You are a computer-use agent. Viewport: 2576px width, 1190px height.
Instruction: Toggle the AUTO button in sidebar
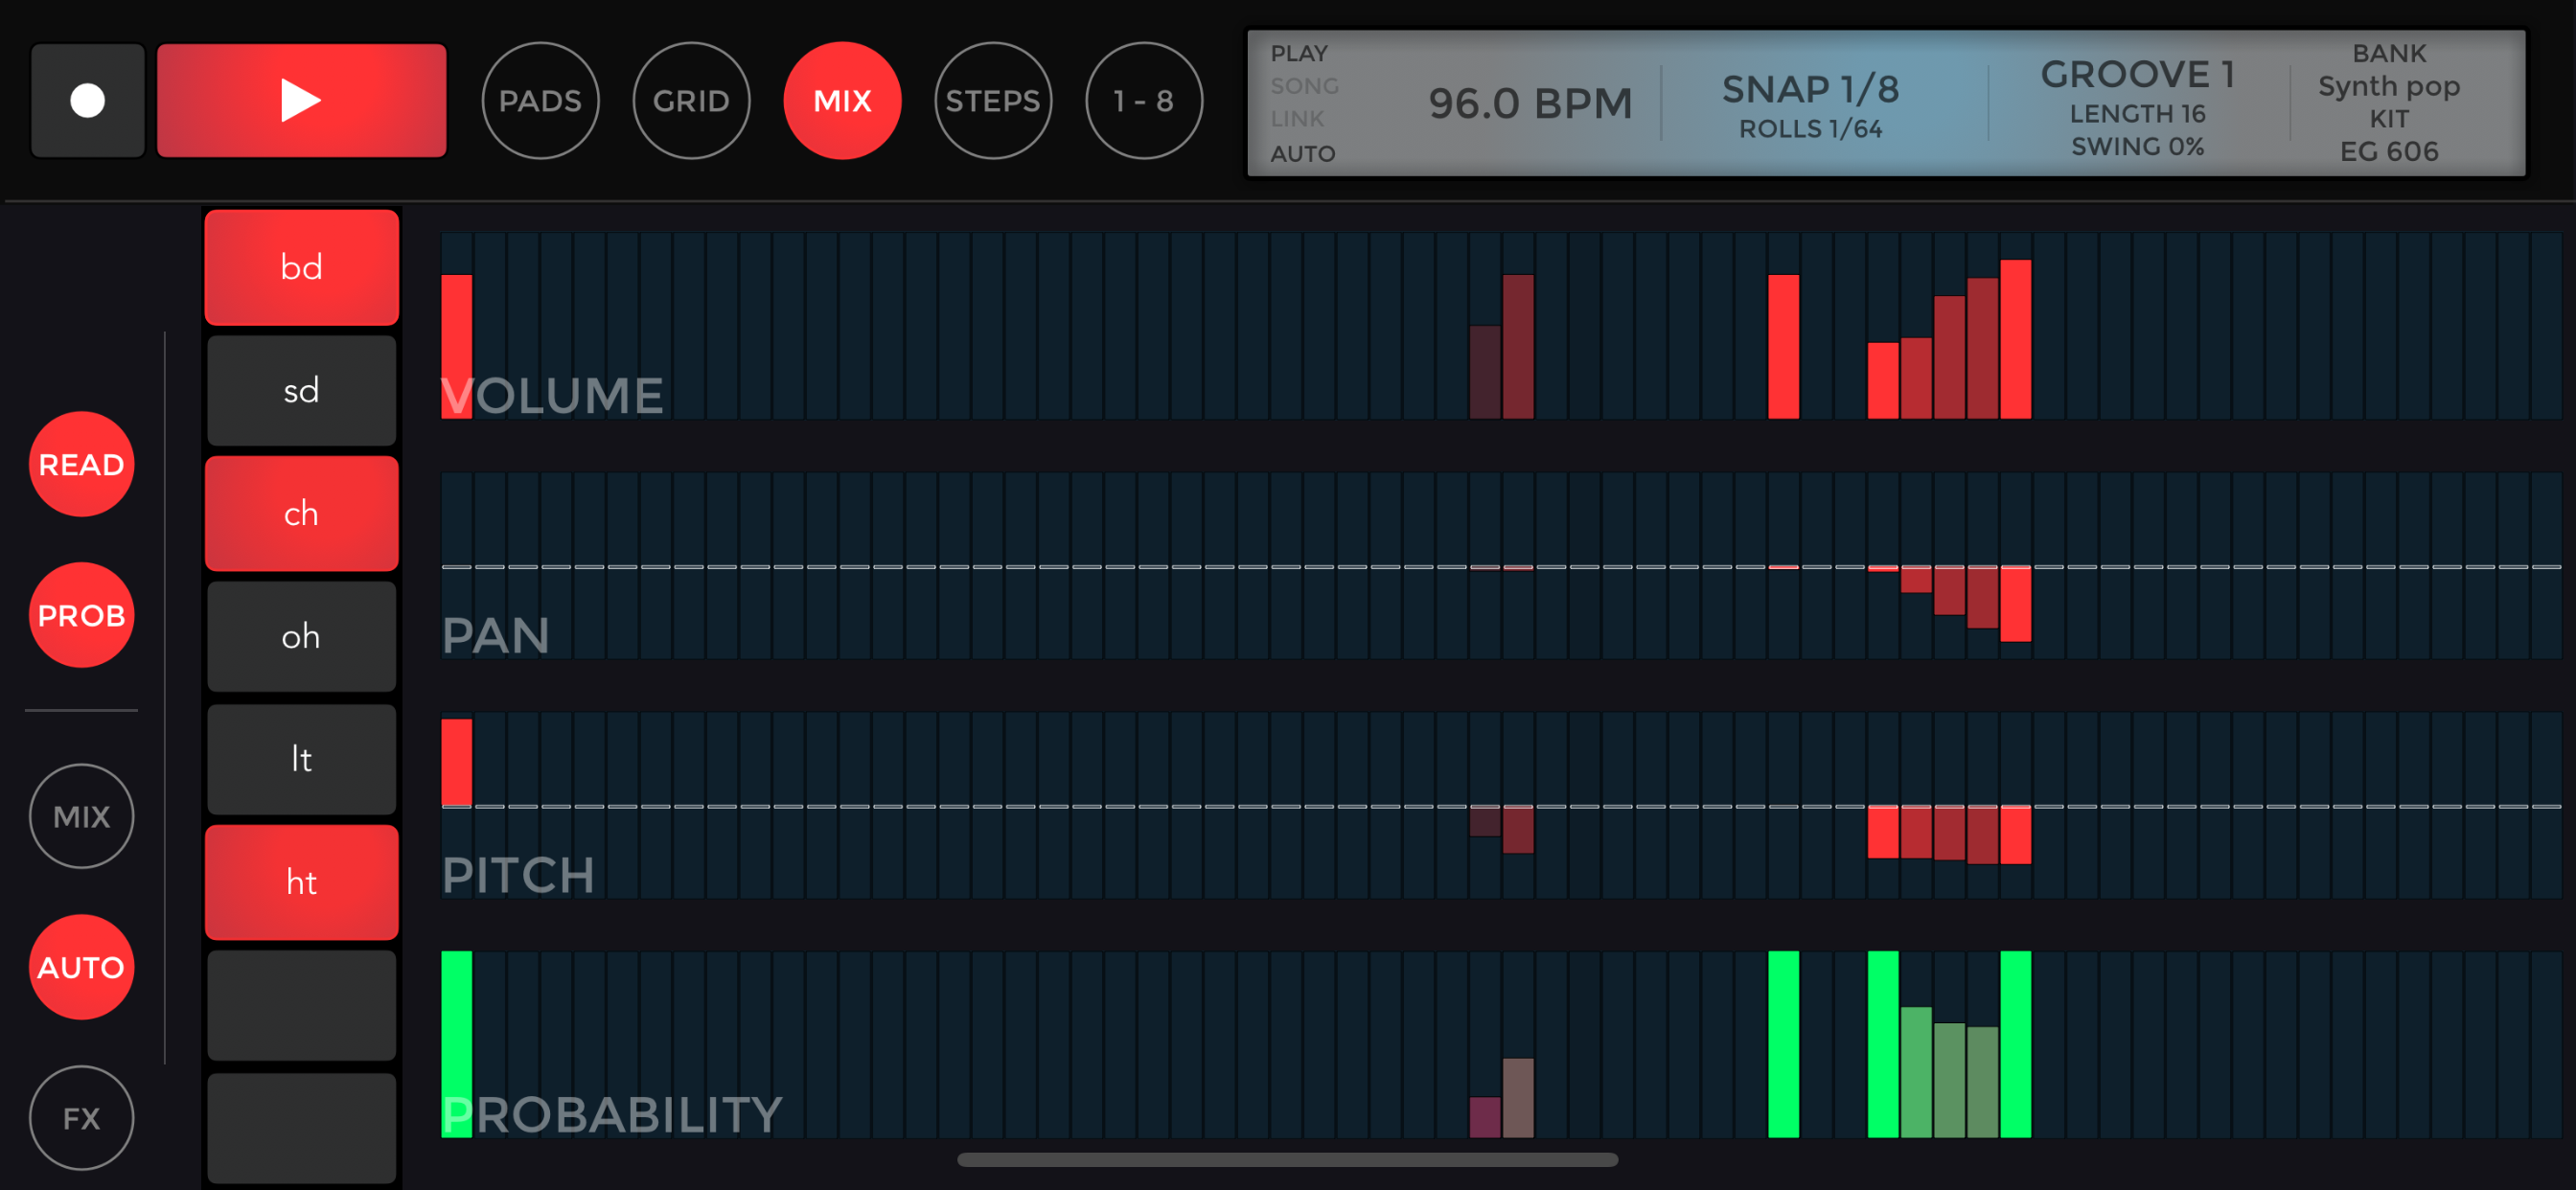tap(81, 967)
